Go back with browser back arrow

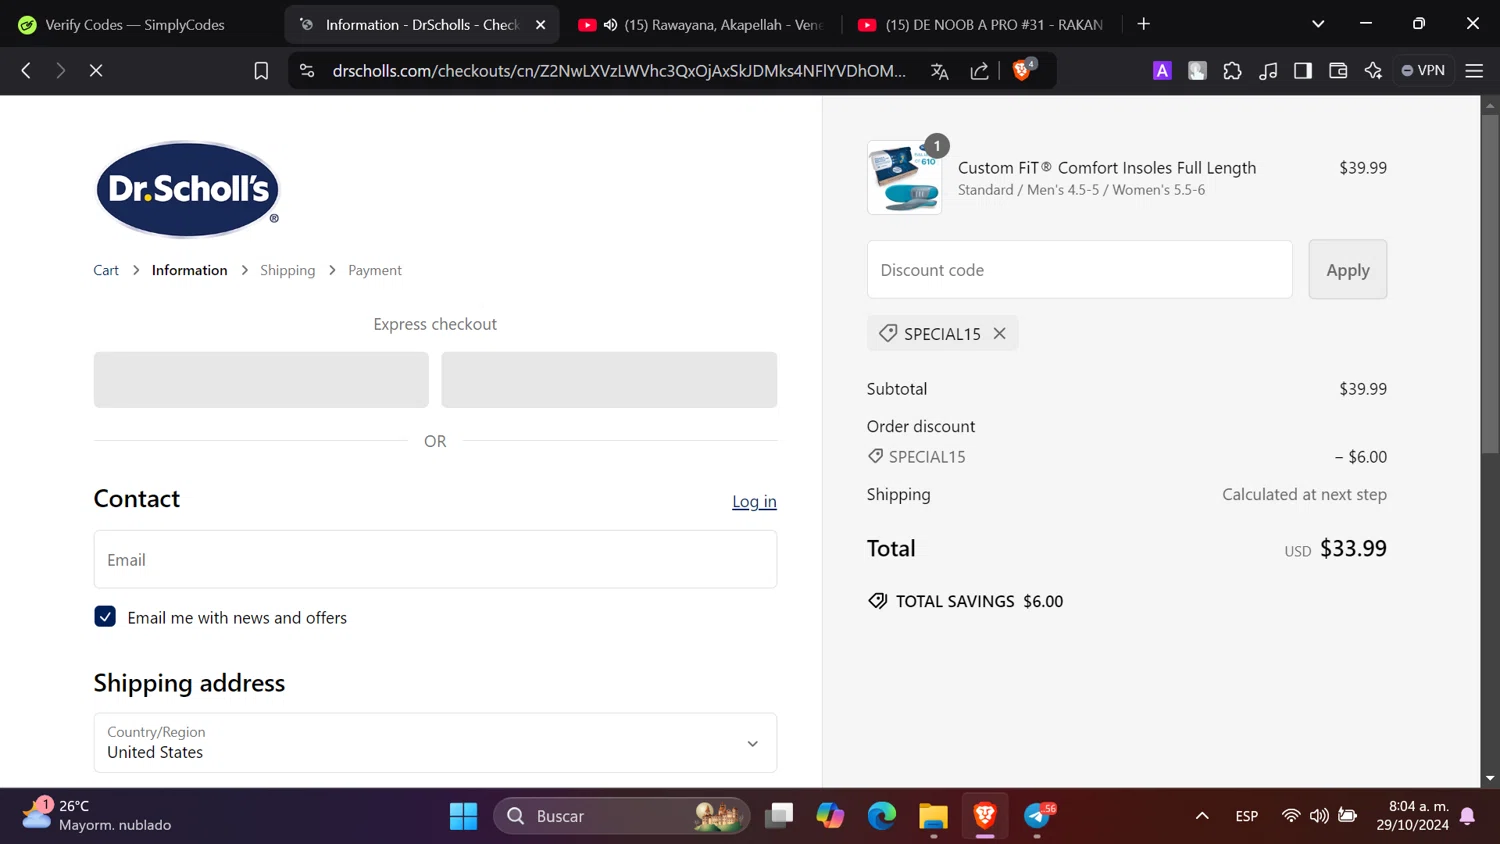coord(26,70)
